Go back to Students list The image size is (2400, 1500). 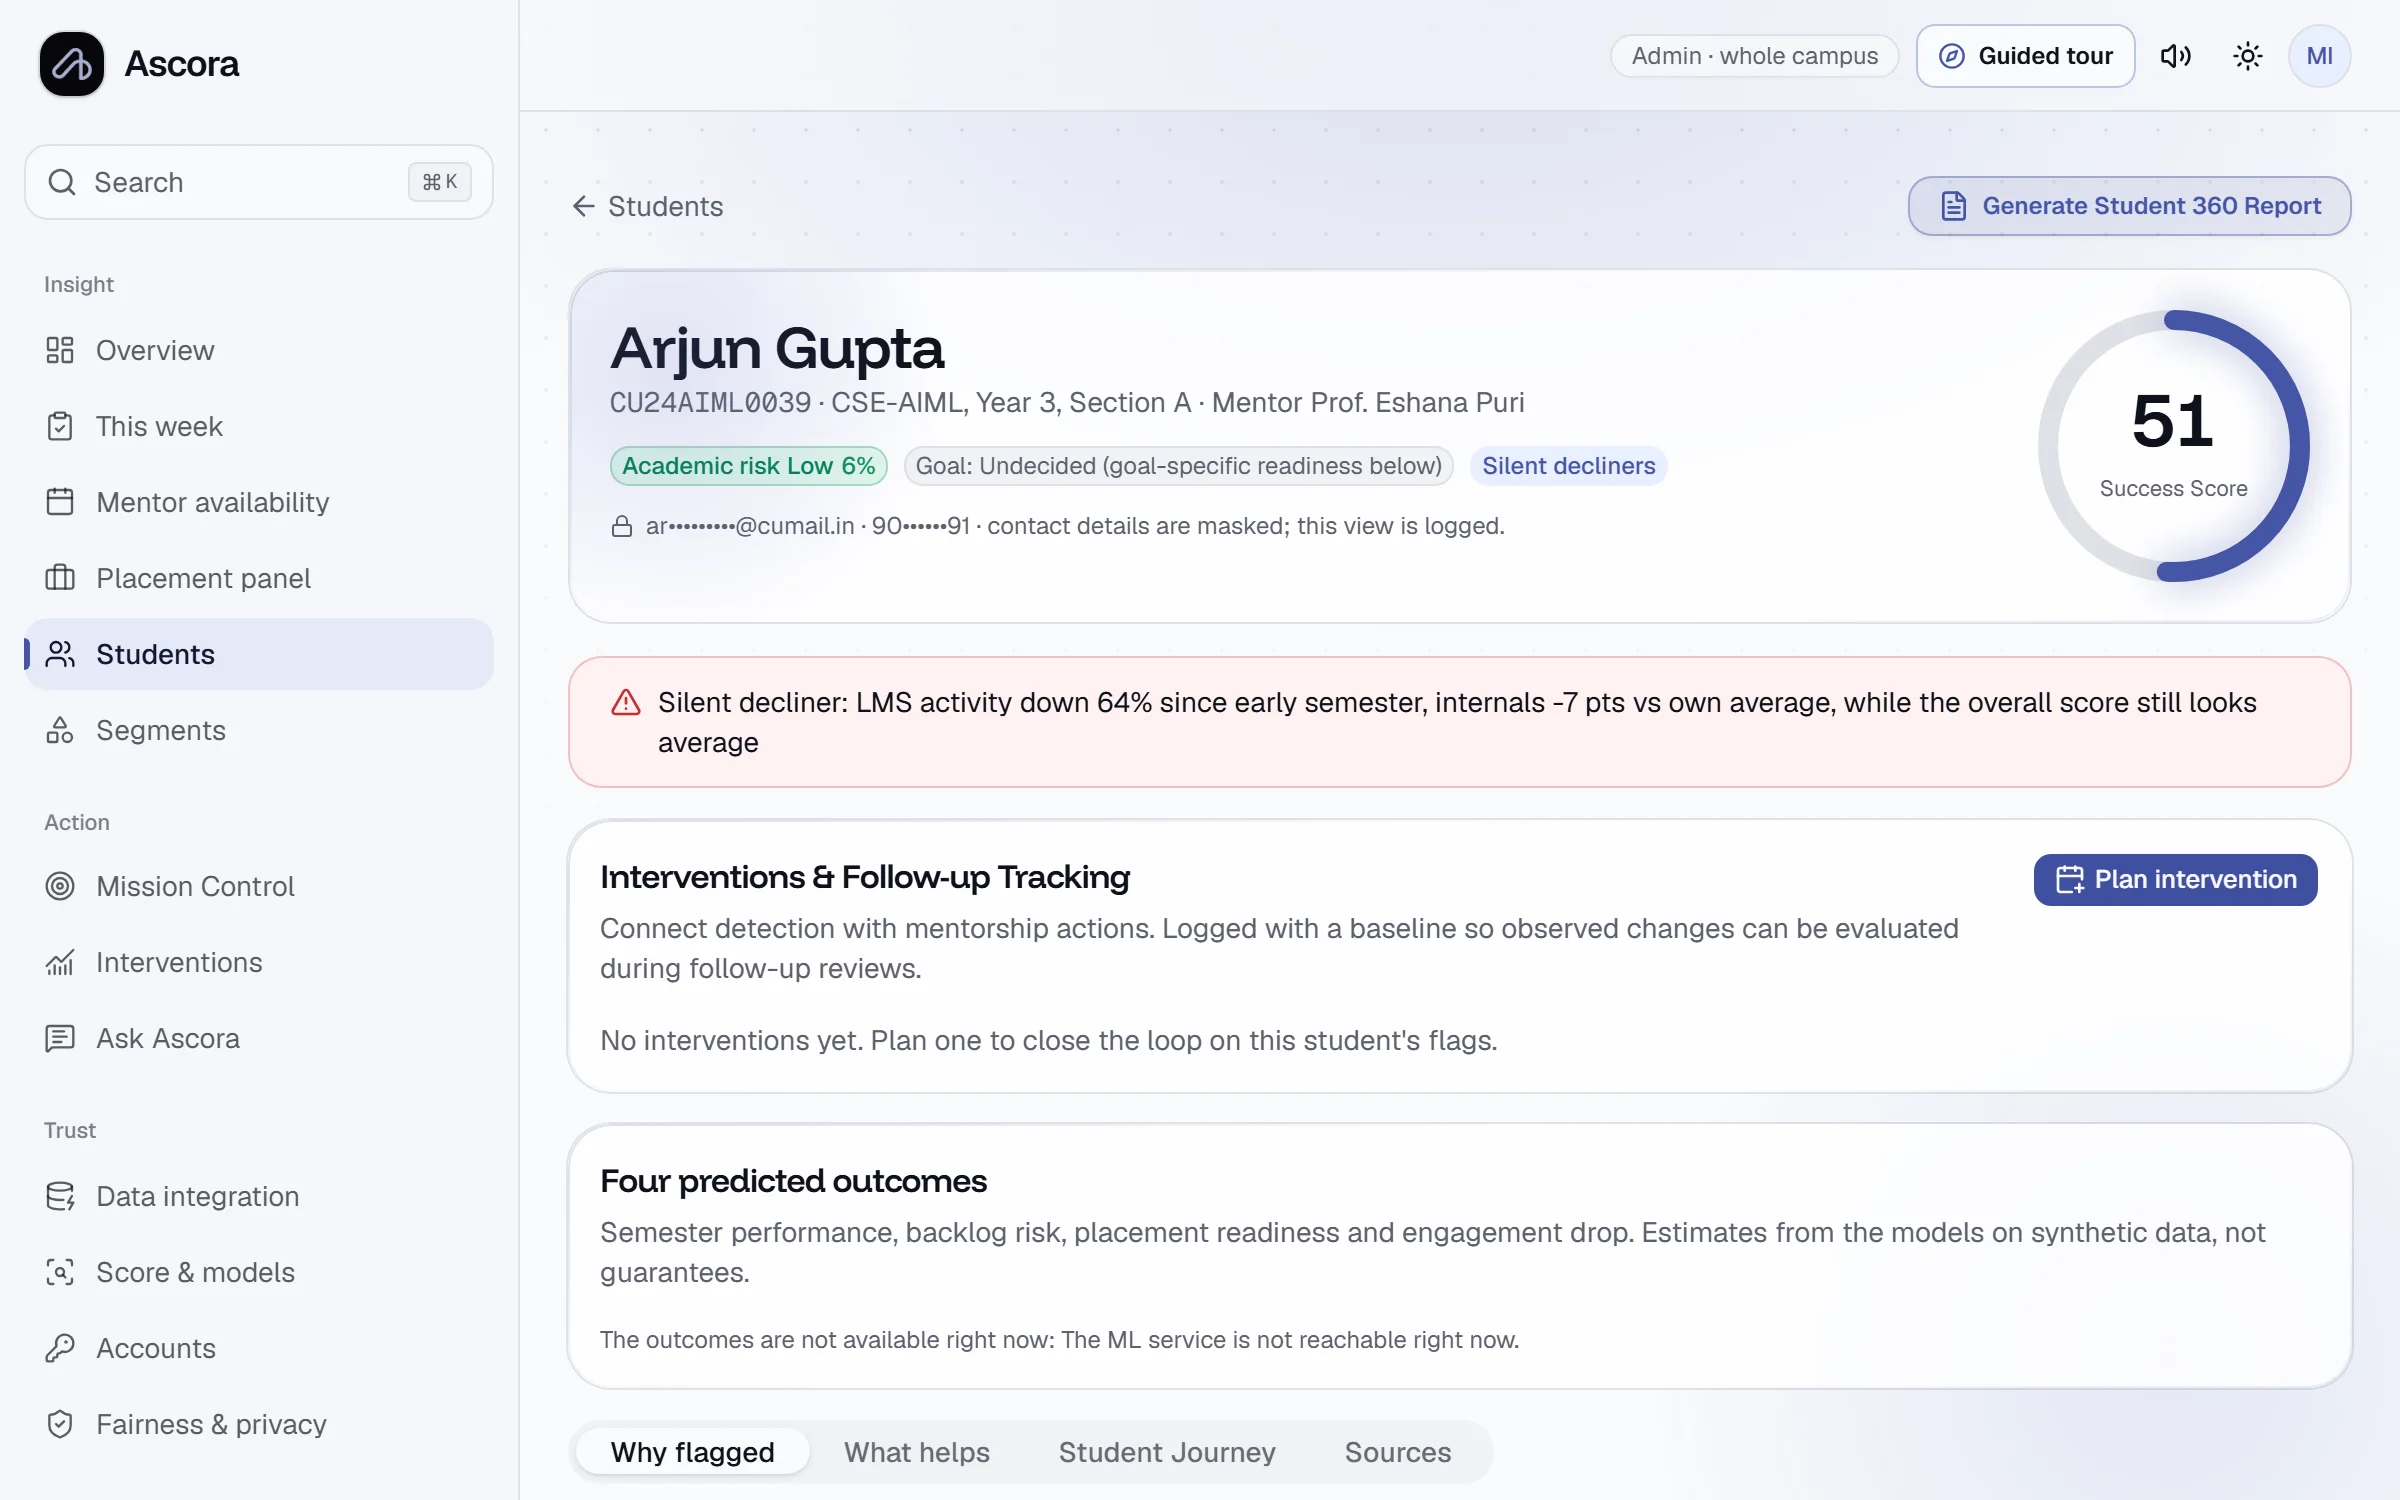[x=647, y=206]
